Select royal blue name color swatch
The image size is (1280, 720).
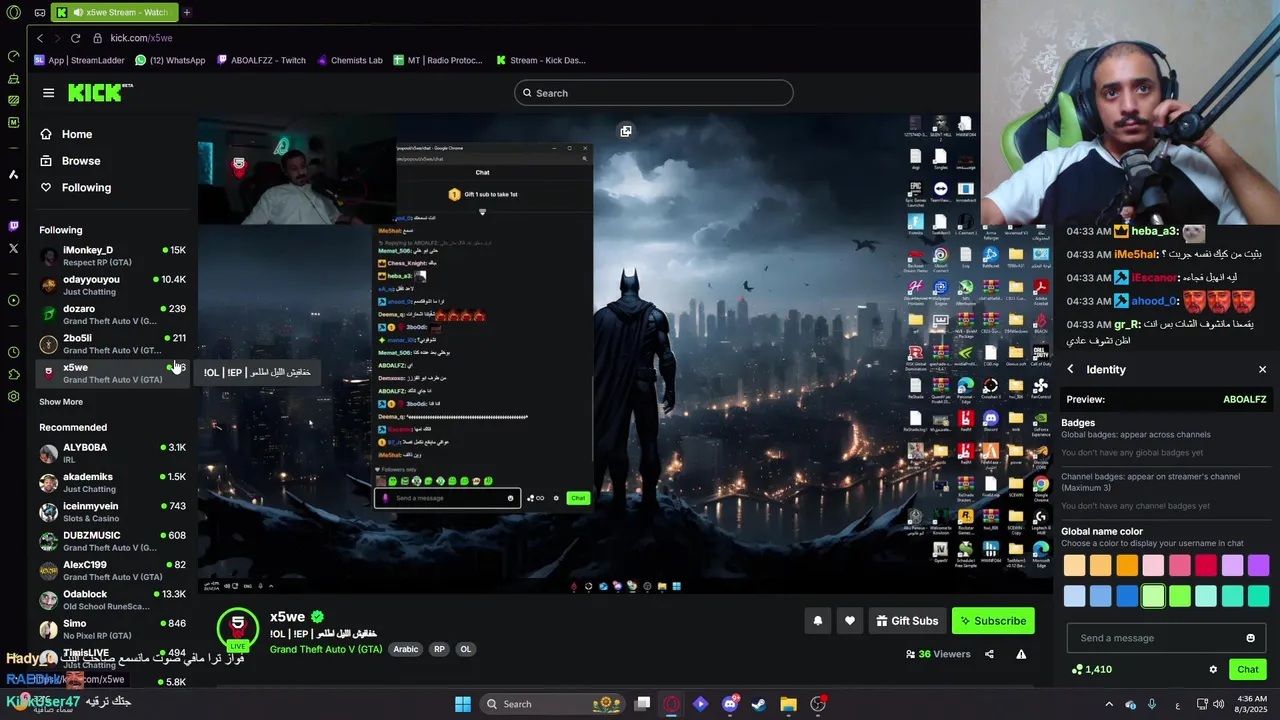coord(1127,596)
